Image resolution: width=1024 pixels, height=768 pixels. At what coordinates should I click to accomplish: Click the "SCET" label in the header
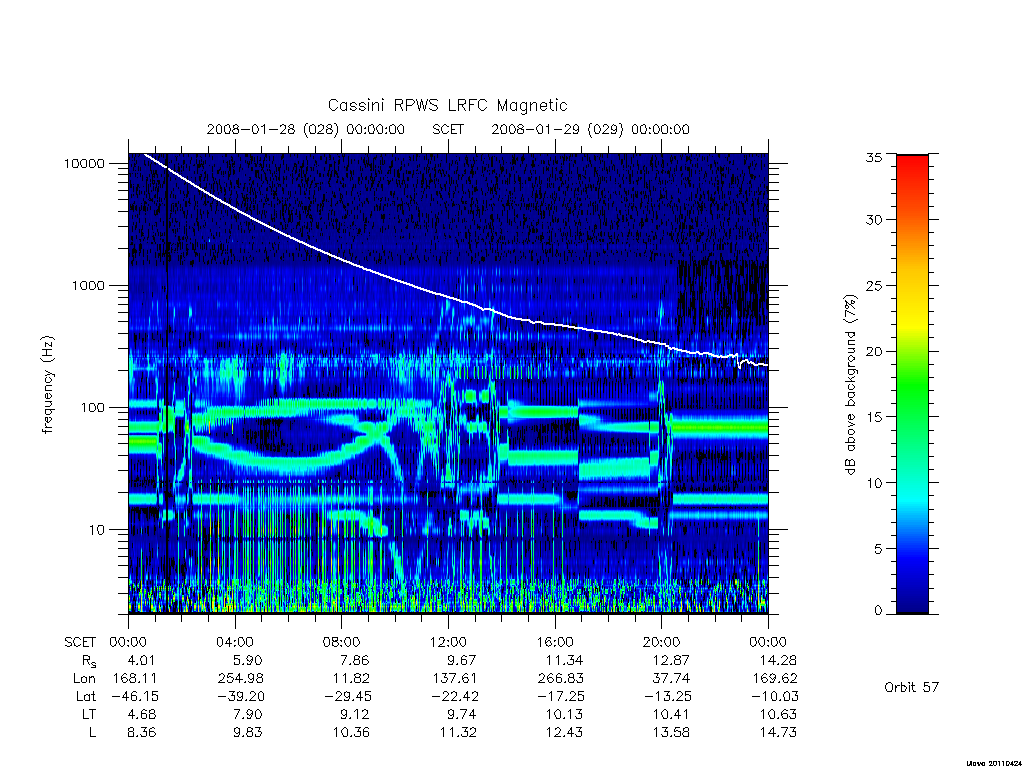click(x=448, y=129)
